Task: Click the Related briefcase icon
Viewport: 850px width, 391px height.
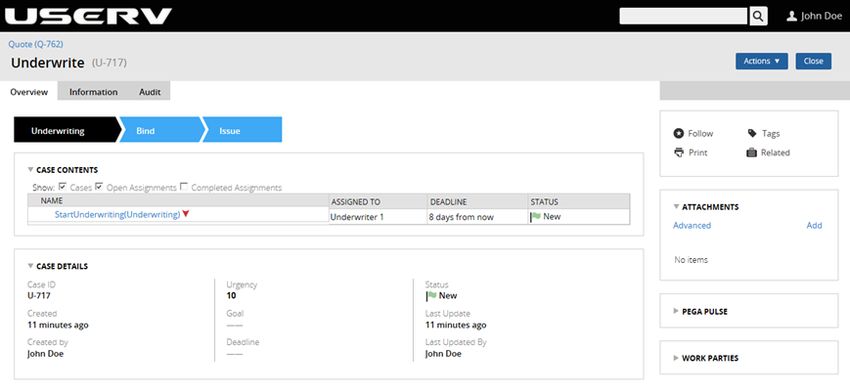Action: click(751, 152)
